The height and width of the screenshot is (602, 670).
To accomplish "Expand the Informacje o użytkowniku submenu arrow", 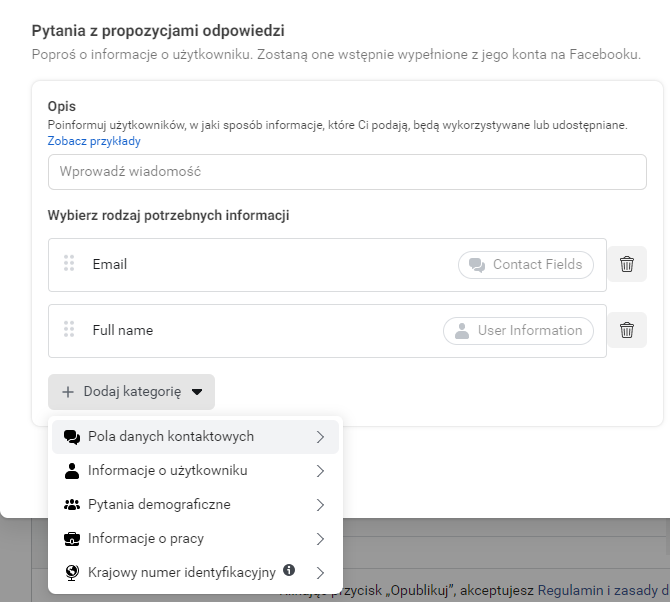I will click(x=320, y=471).
